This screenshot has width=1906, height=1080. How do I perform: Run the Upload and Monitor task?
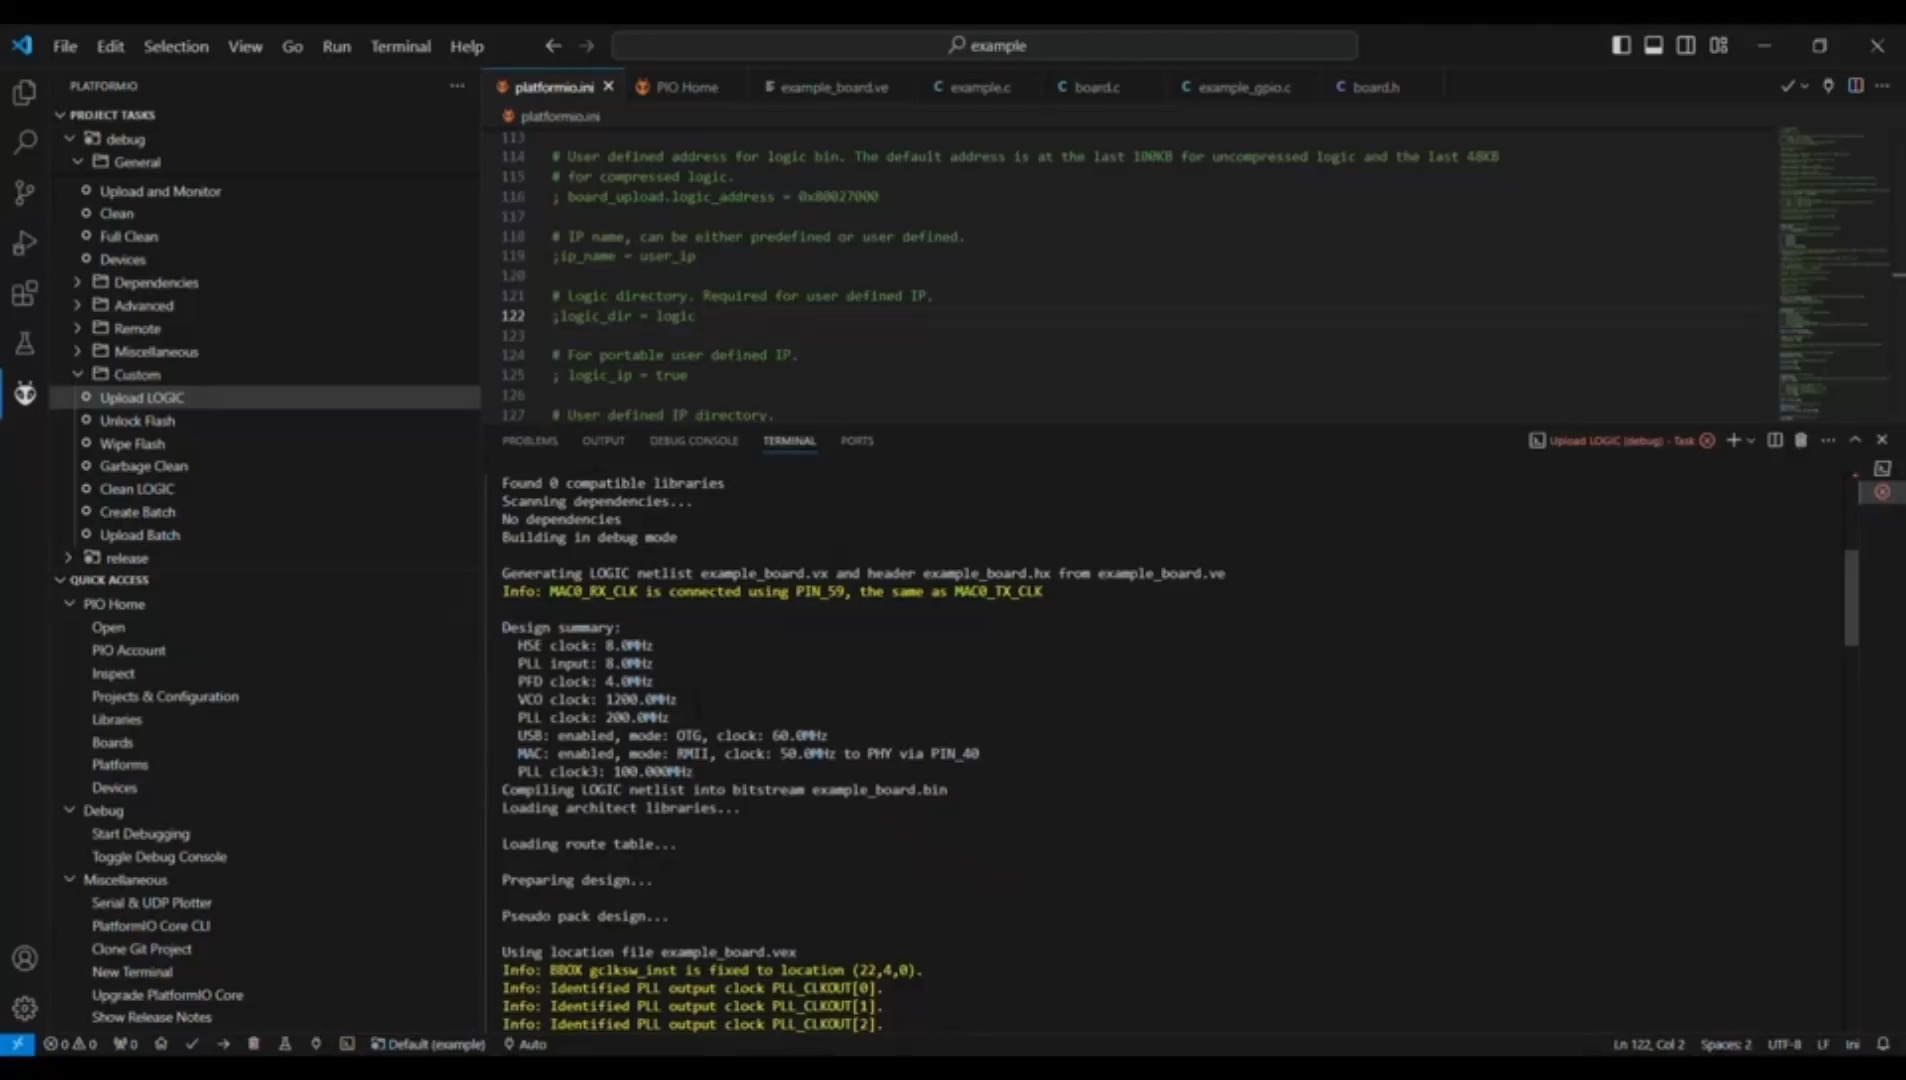click(160, 191)
